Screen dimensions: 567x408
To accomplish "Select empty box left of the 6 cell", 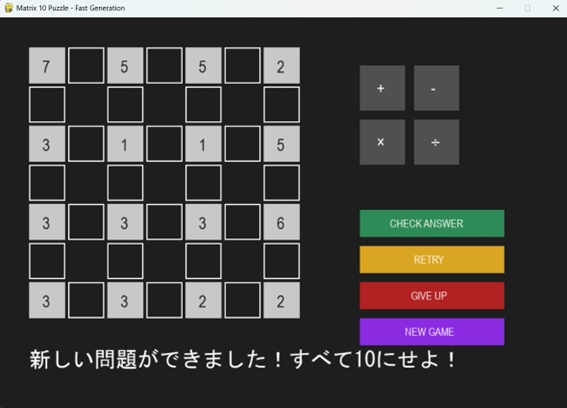I will point(242,222).
